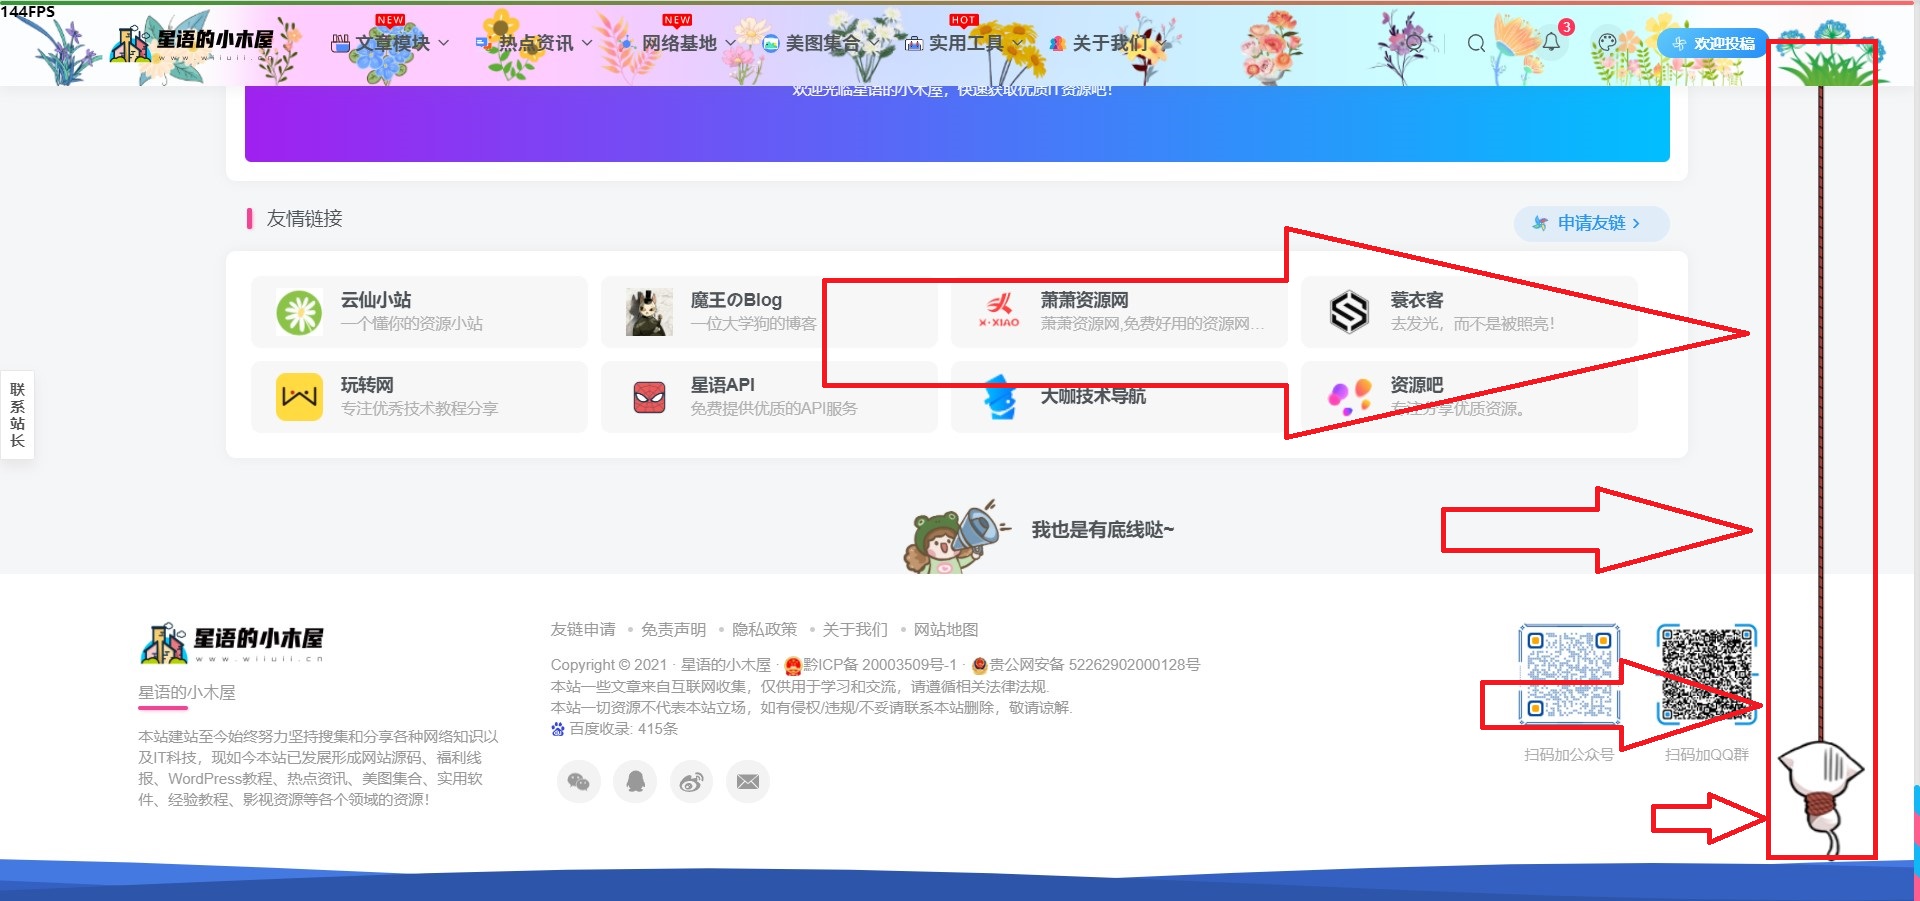The image size is (1920, 901).
Task: Click the 星语的小木屋 header logo
Action: click(195, 43)
